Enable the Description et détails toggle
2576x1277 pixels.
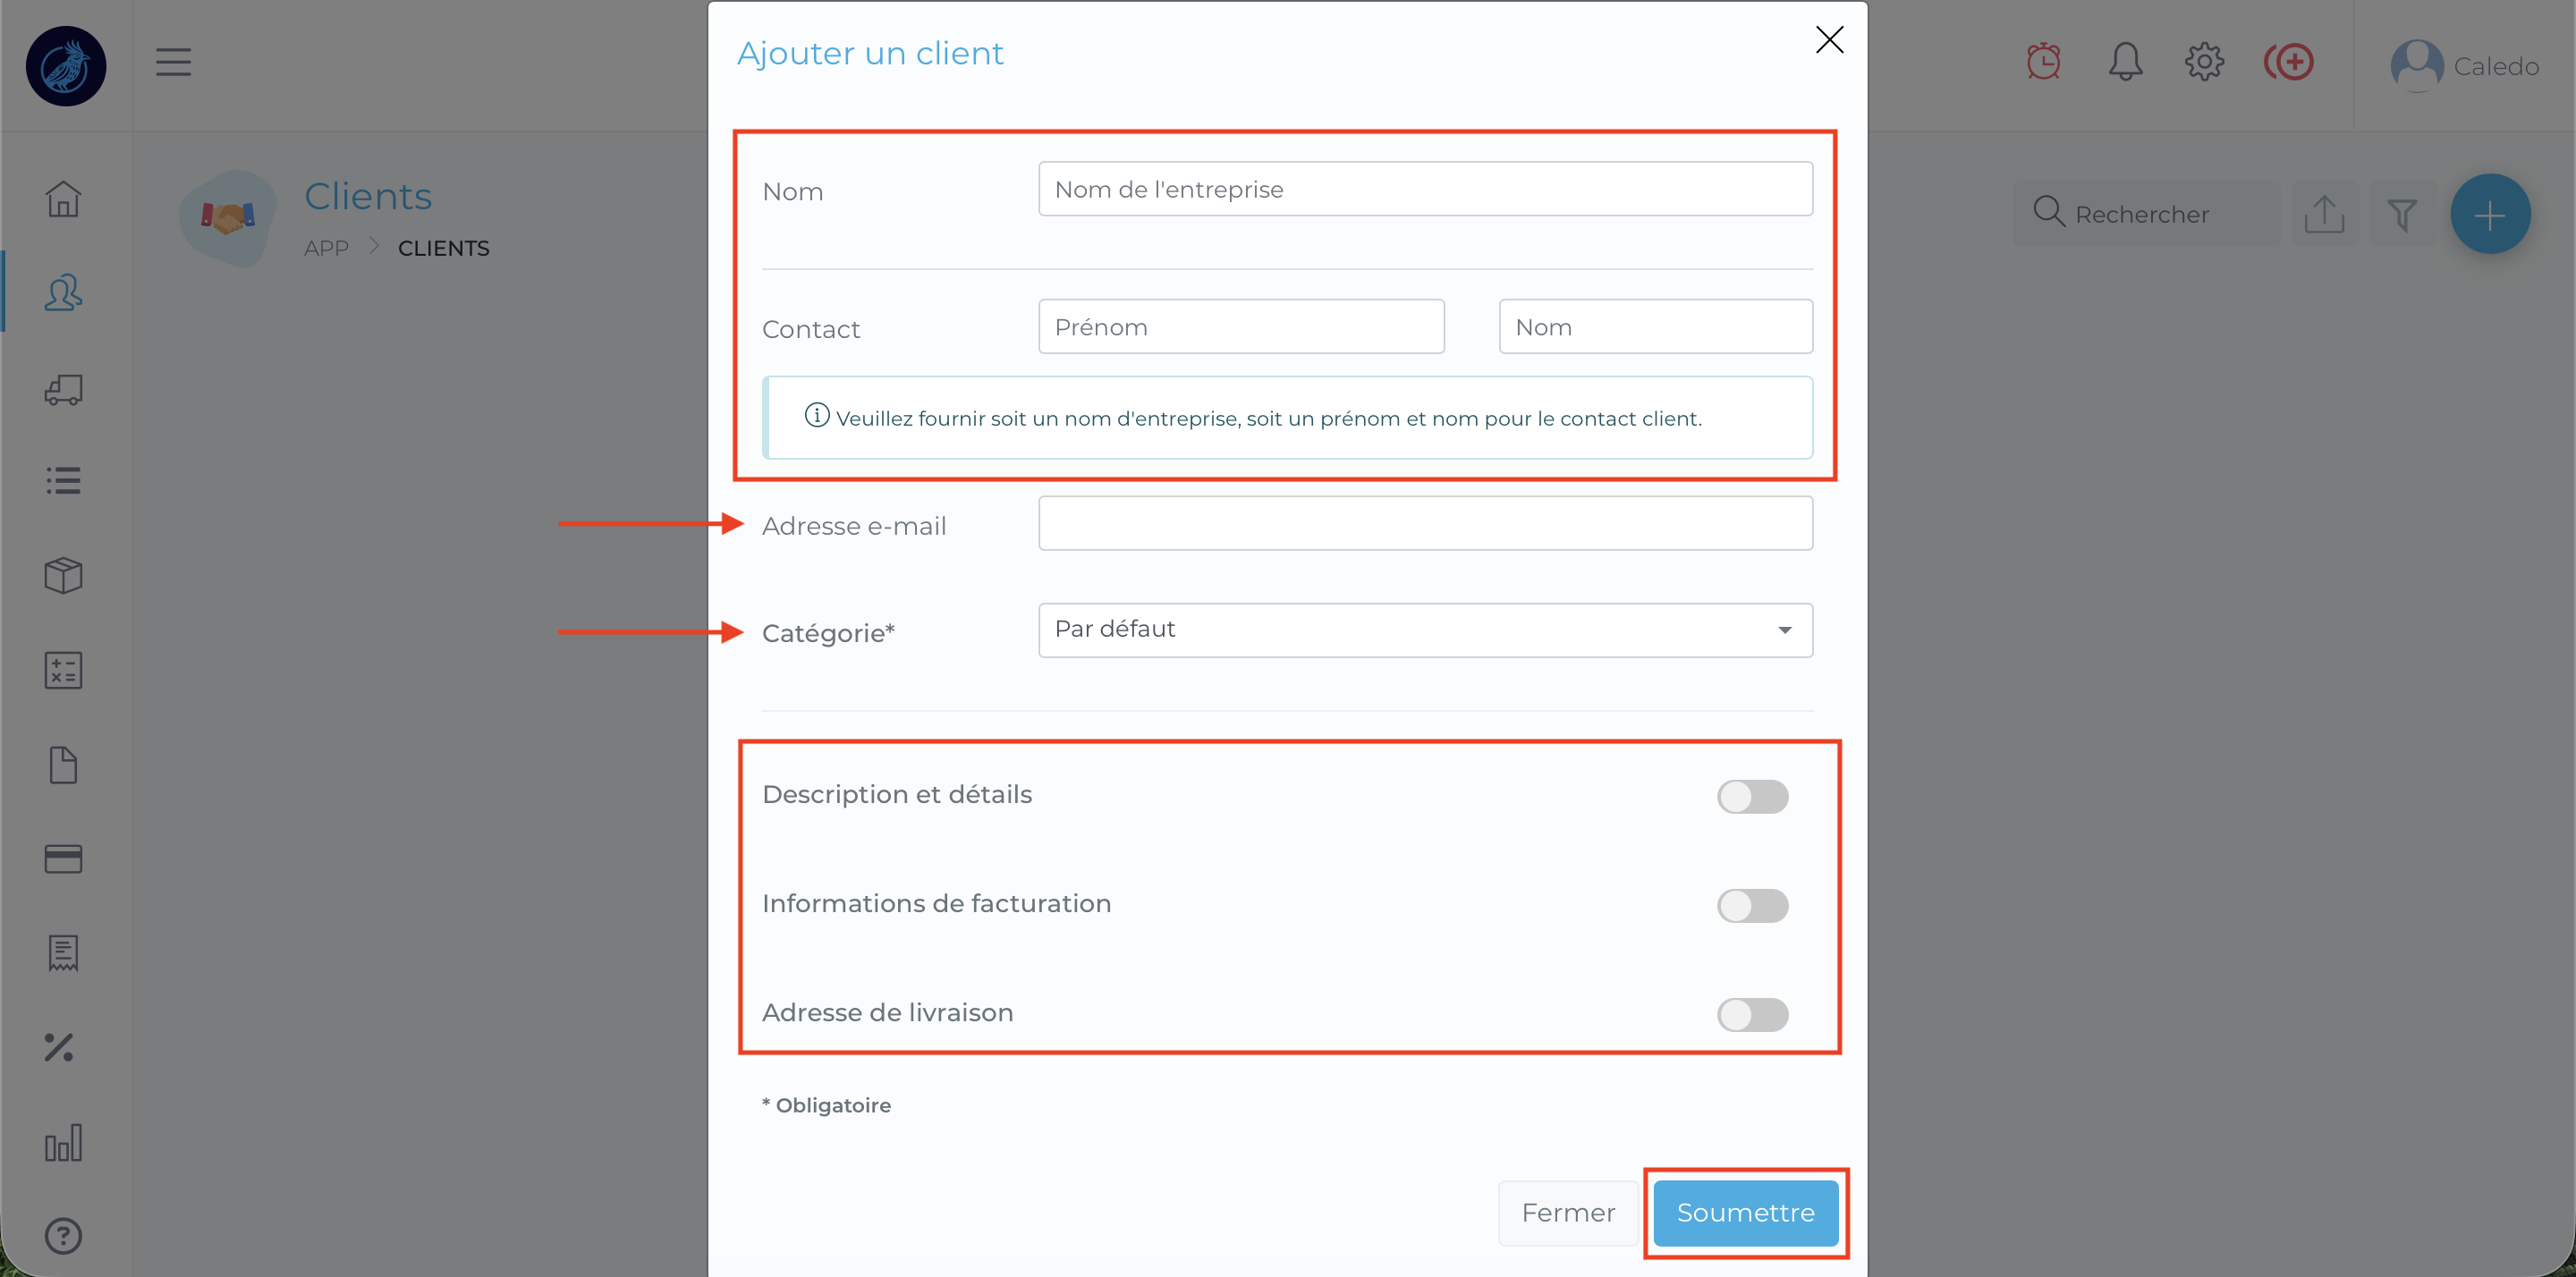(x=1752, y=797)
